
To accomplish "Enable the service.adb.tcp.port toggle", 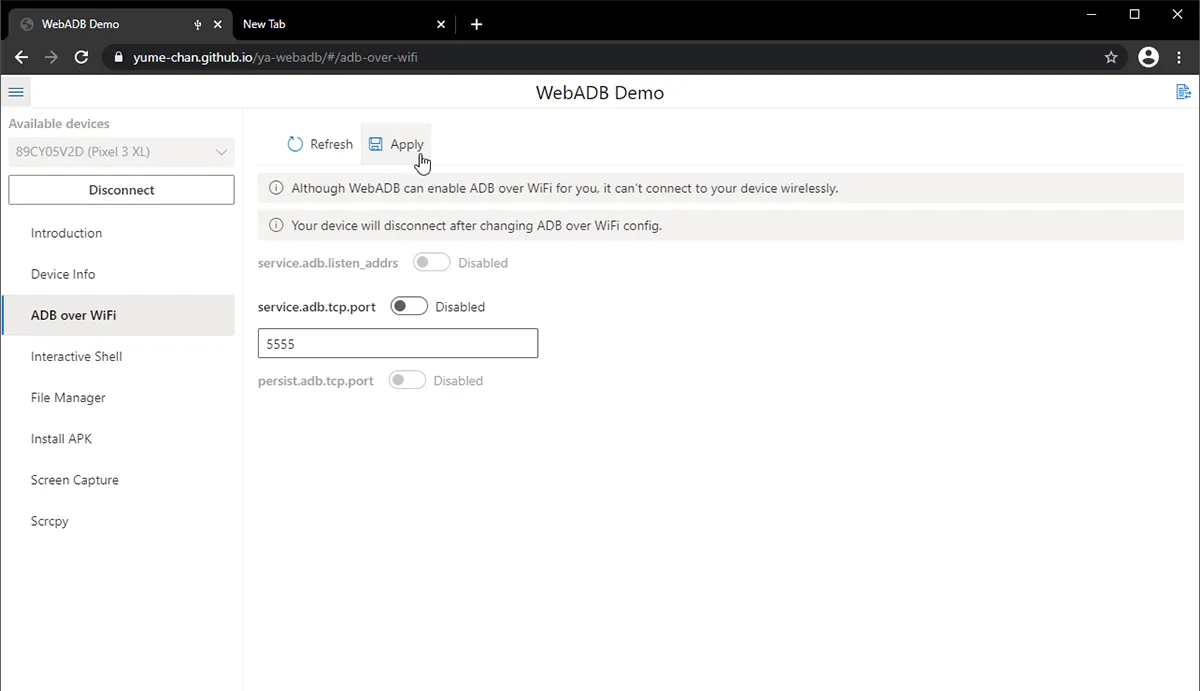I will tap(408, 305).
